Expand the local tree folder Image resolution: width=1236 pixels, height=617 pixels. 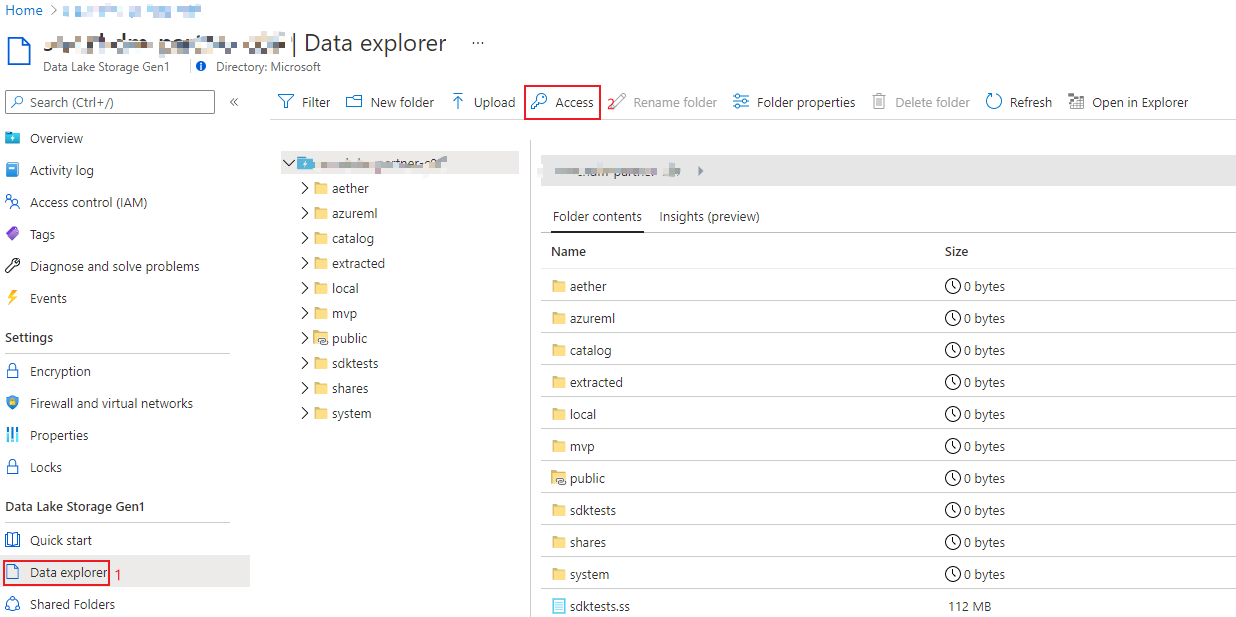click(305, 288)
